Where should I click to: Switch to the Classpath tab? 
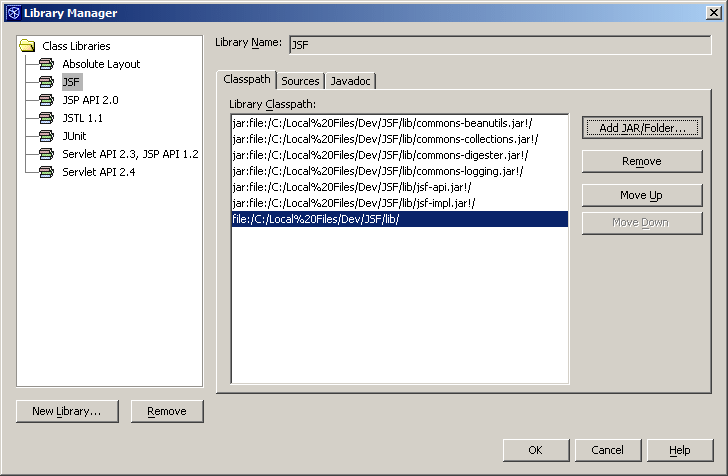tap(247, 79)
